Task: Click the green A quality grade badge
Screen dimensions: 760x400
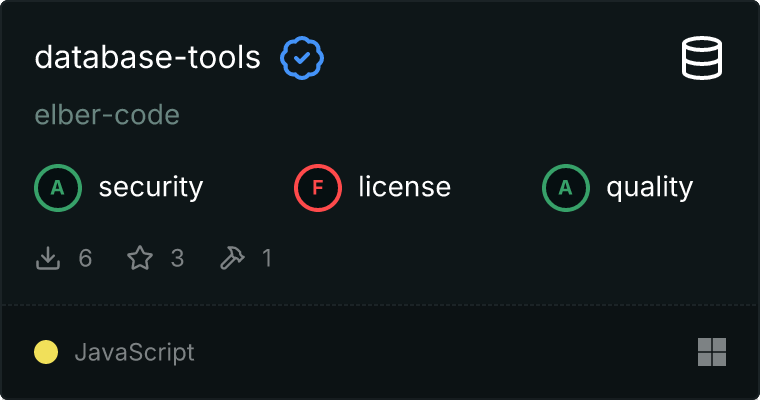Action: click(x=566, y=187)
